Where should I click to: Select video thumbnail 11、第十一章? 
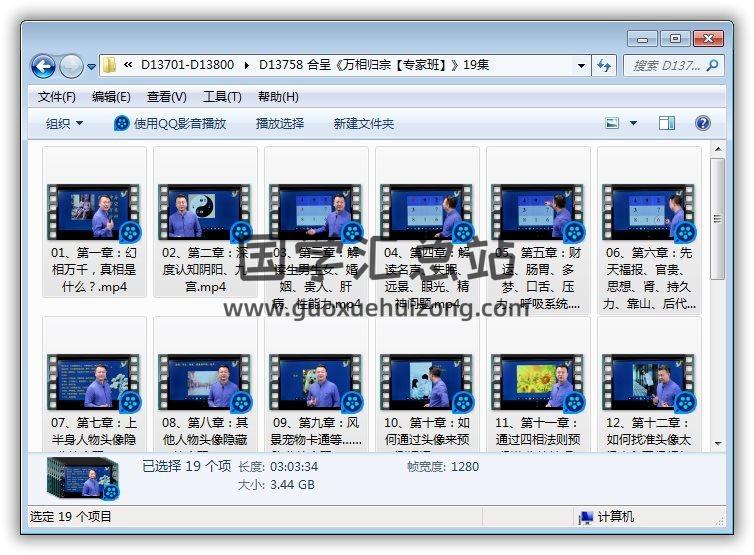(538, 382)
